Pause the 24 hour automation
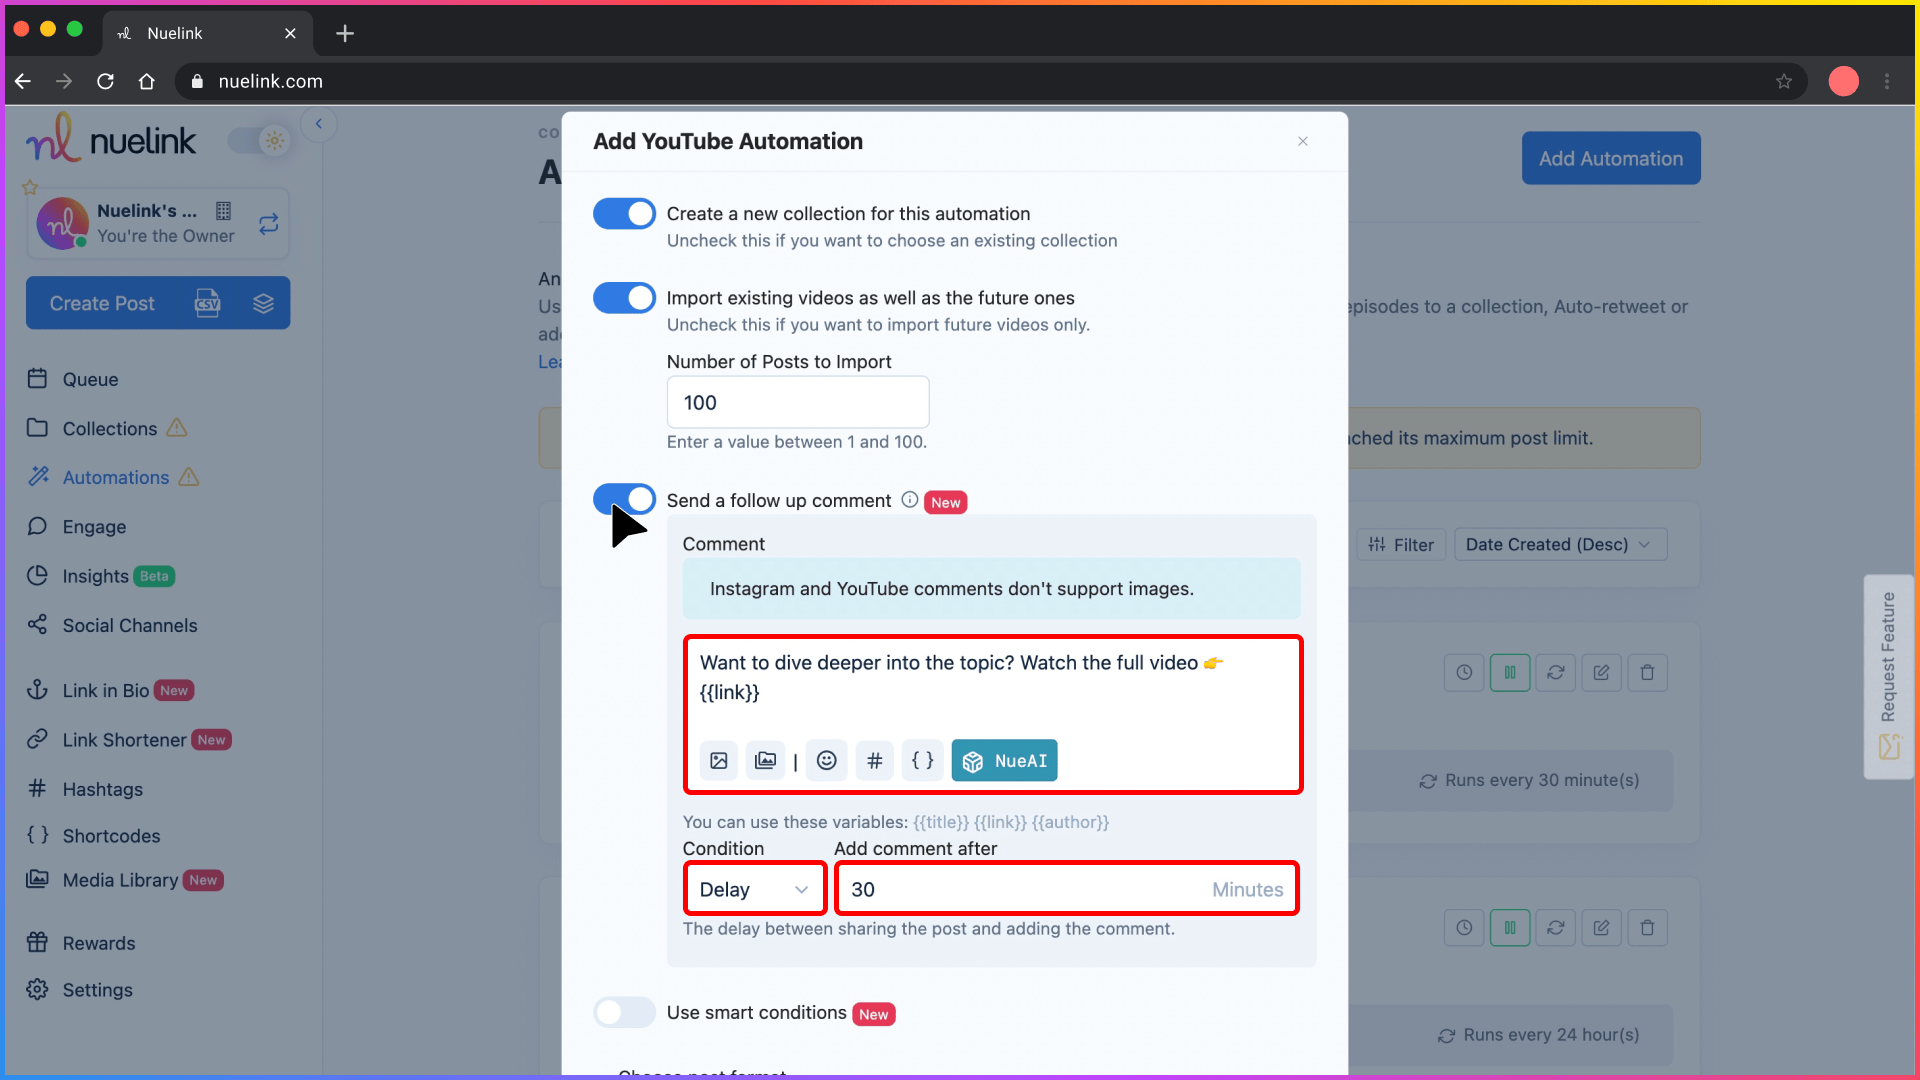 (1510, 928)
